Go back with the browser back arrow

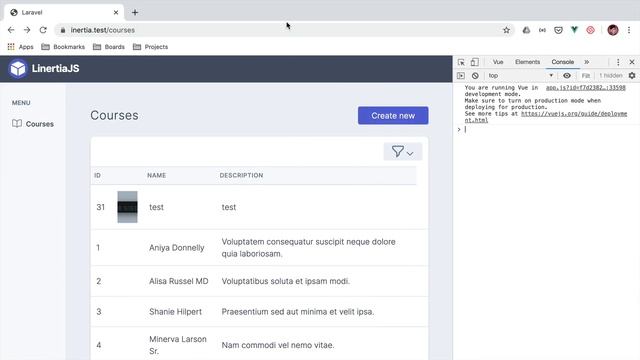[11, 30]
